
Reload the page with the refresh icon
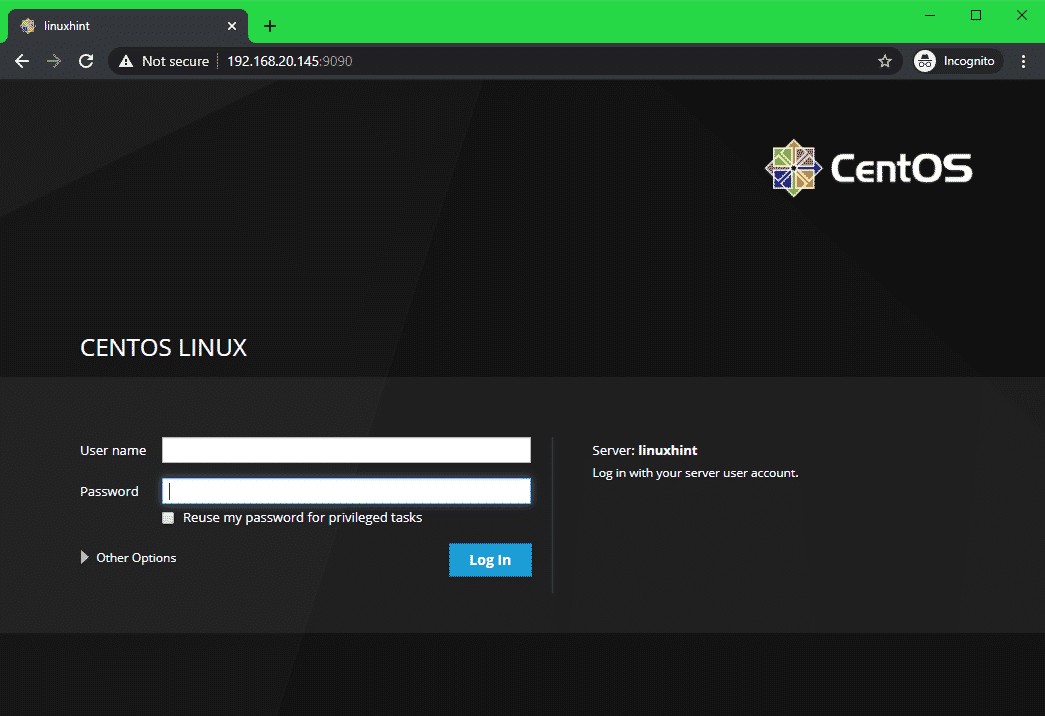[86, 61]
